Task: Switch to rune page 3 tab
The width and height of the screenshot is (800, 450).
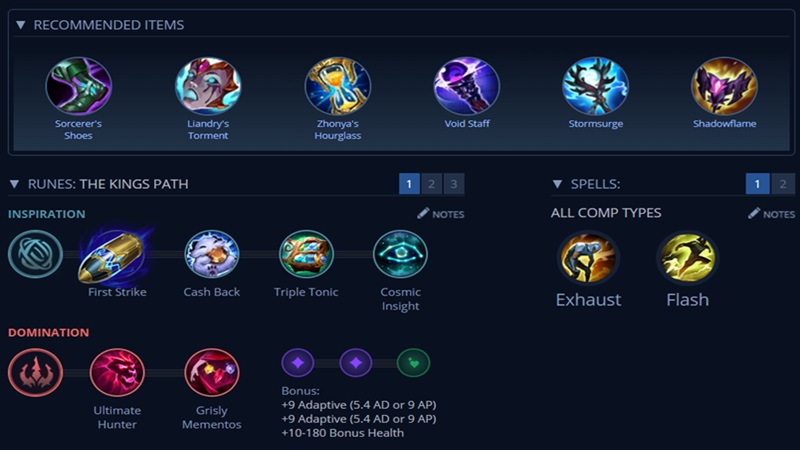Action: click(x=454, y=184)
